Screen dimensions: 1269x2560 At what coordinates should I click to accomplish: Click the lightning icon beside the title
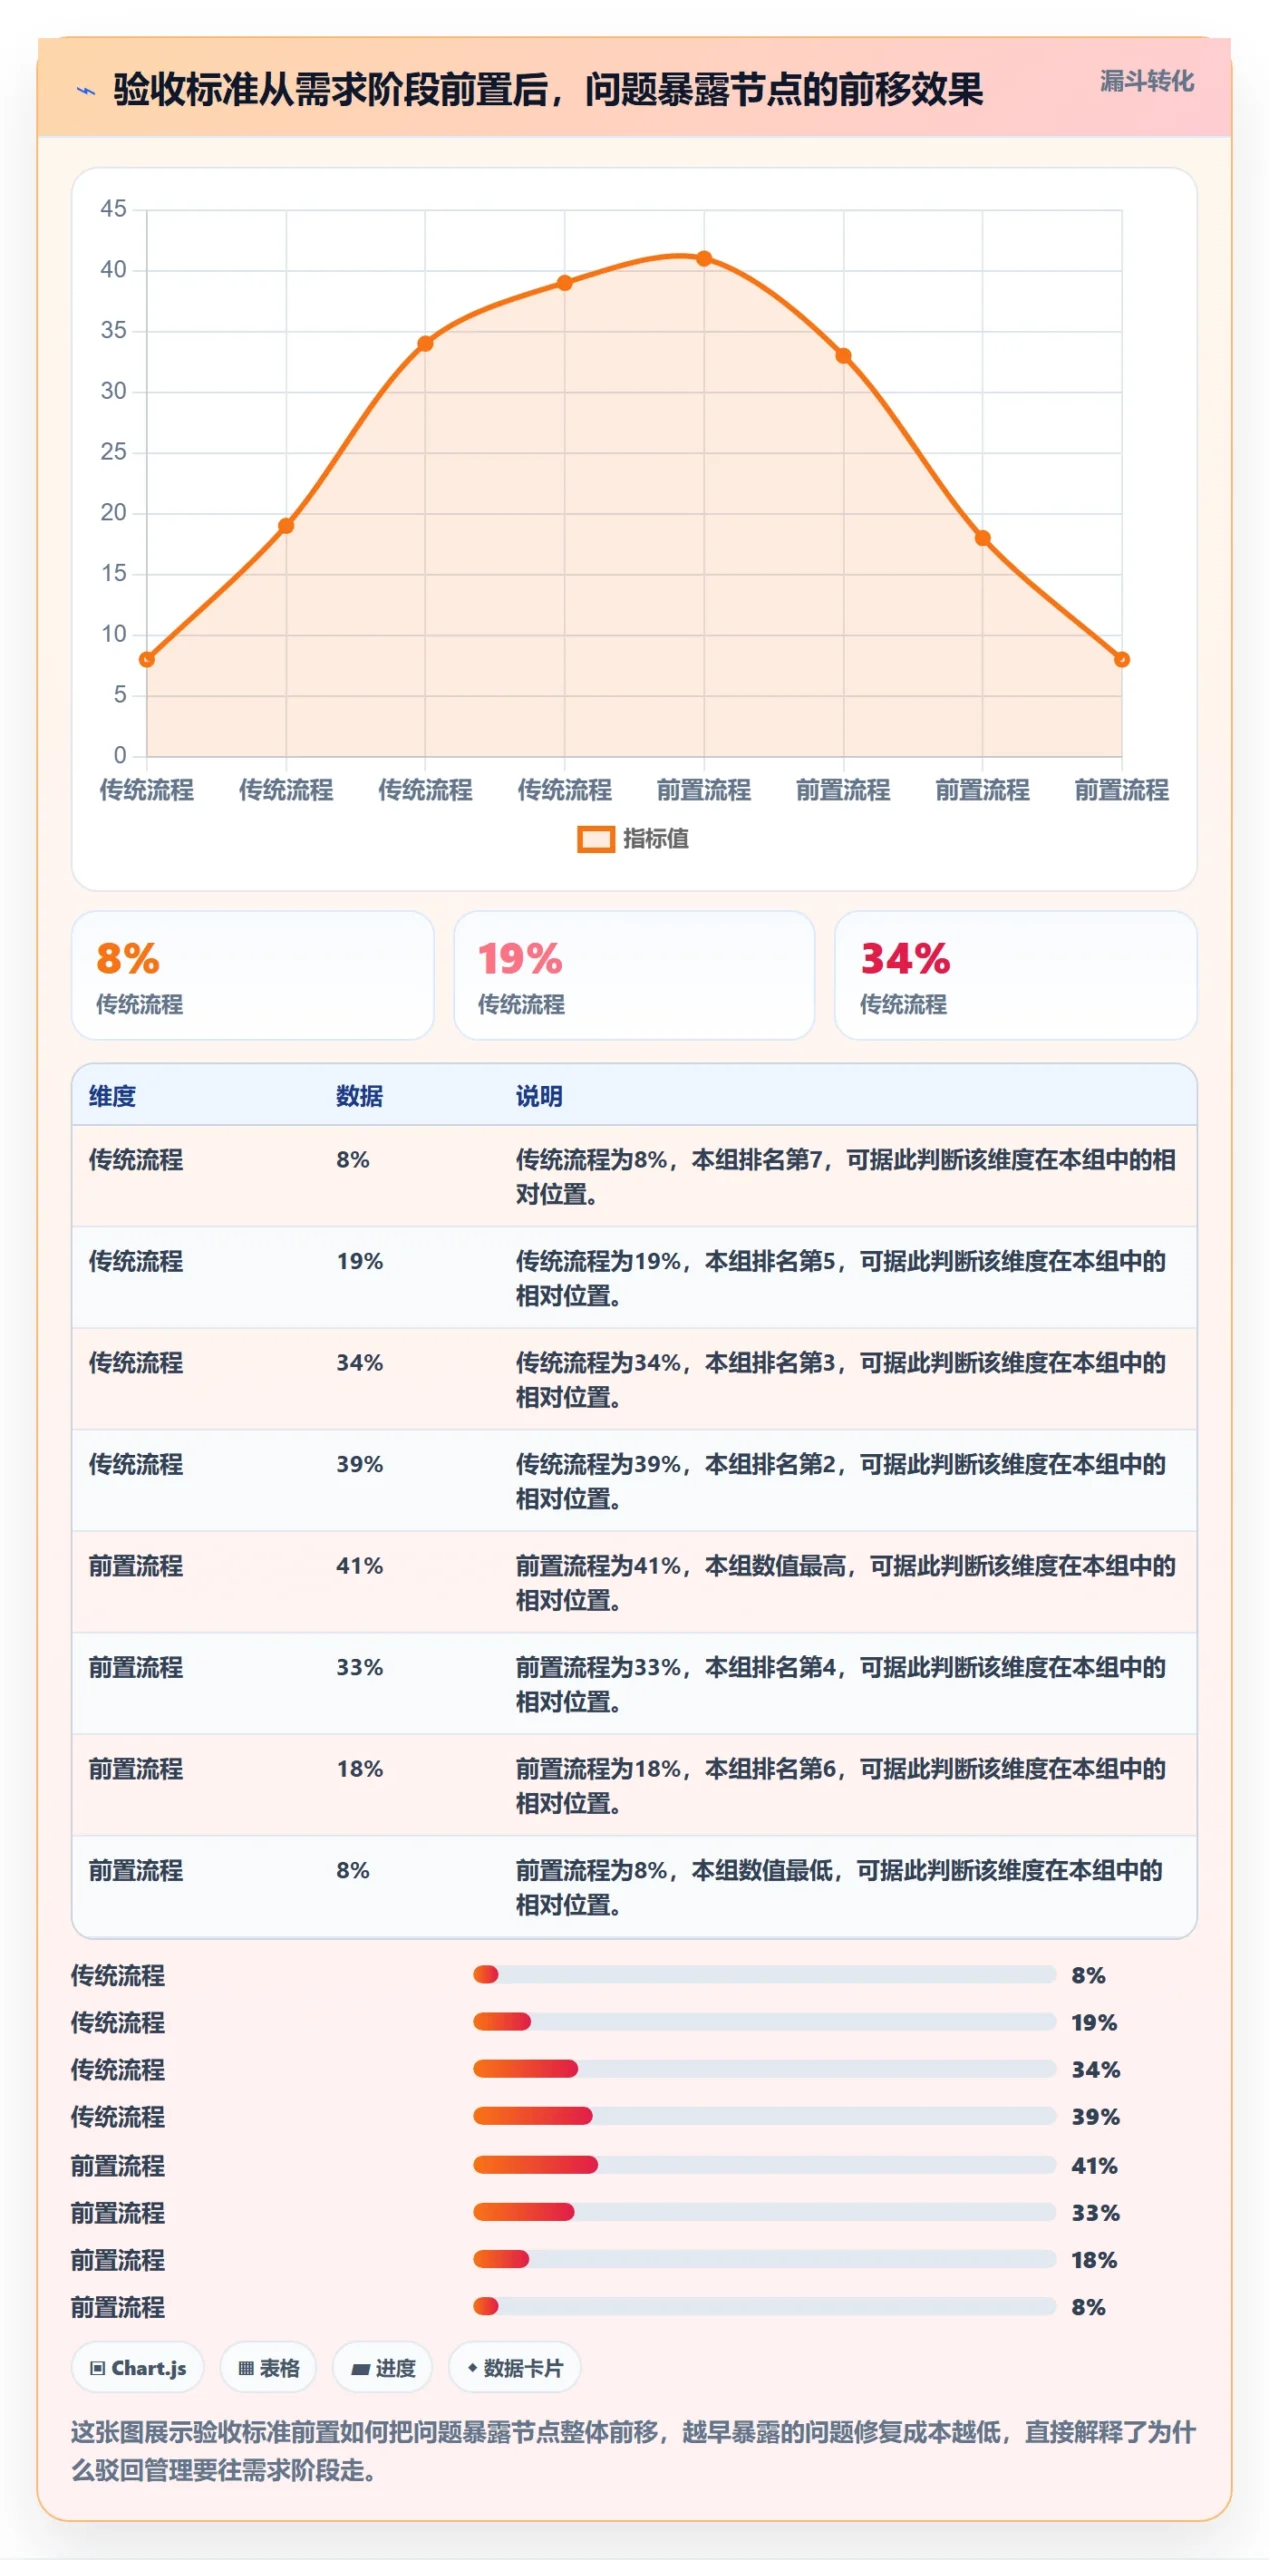(x=87, y=91)
